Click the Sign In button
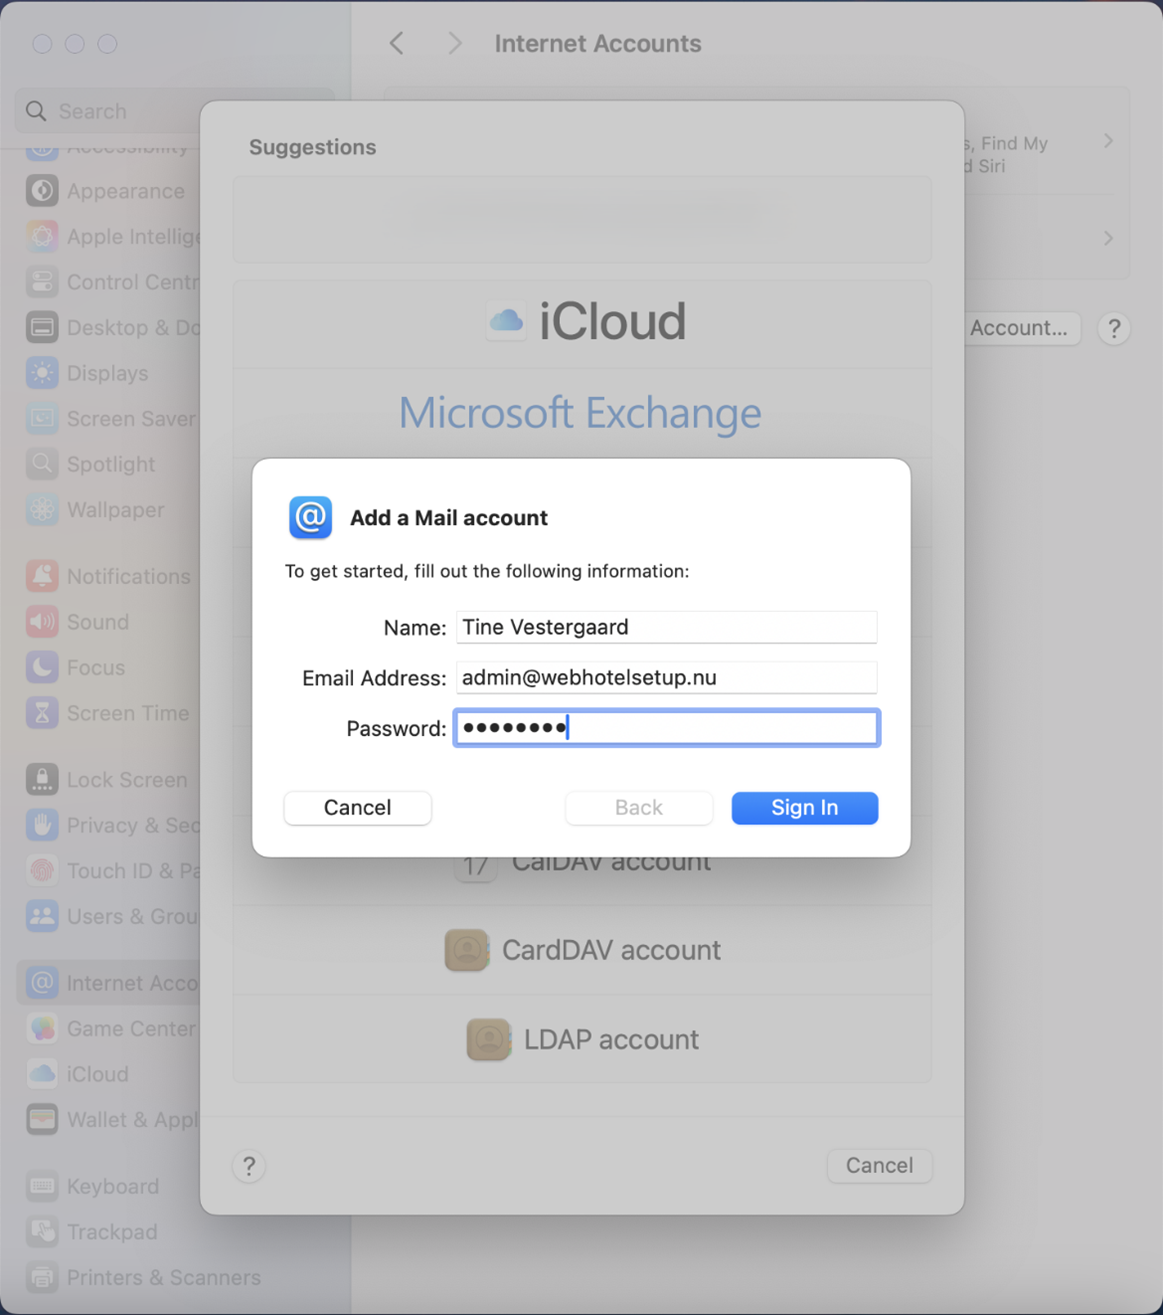Screen dimensions: 1163x1315 click(x=804, y=808)
